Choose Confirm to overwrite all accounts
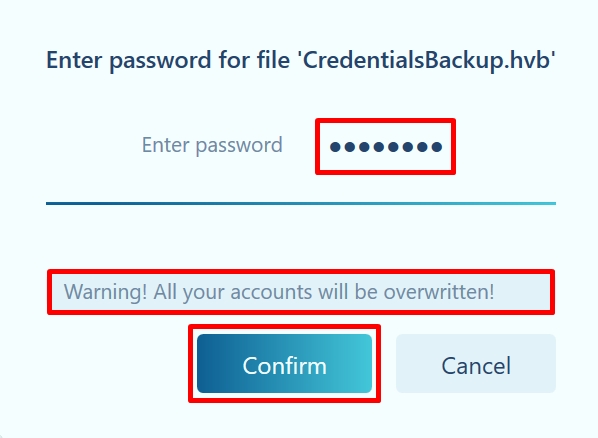 pyautogui.click(x=284, y=364)
